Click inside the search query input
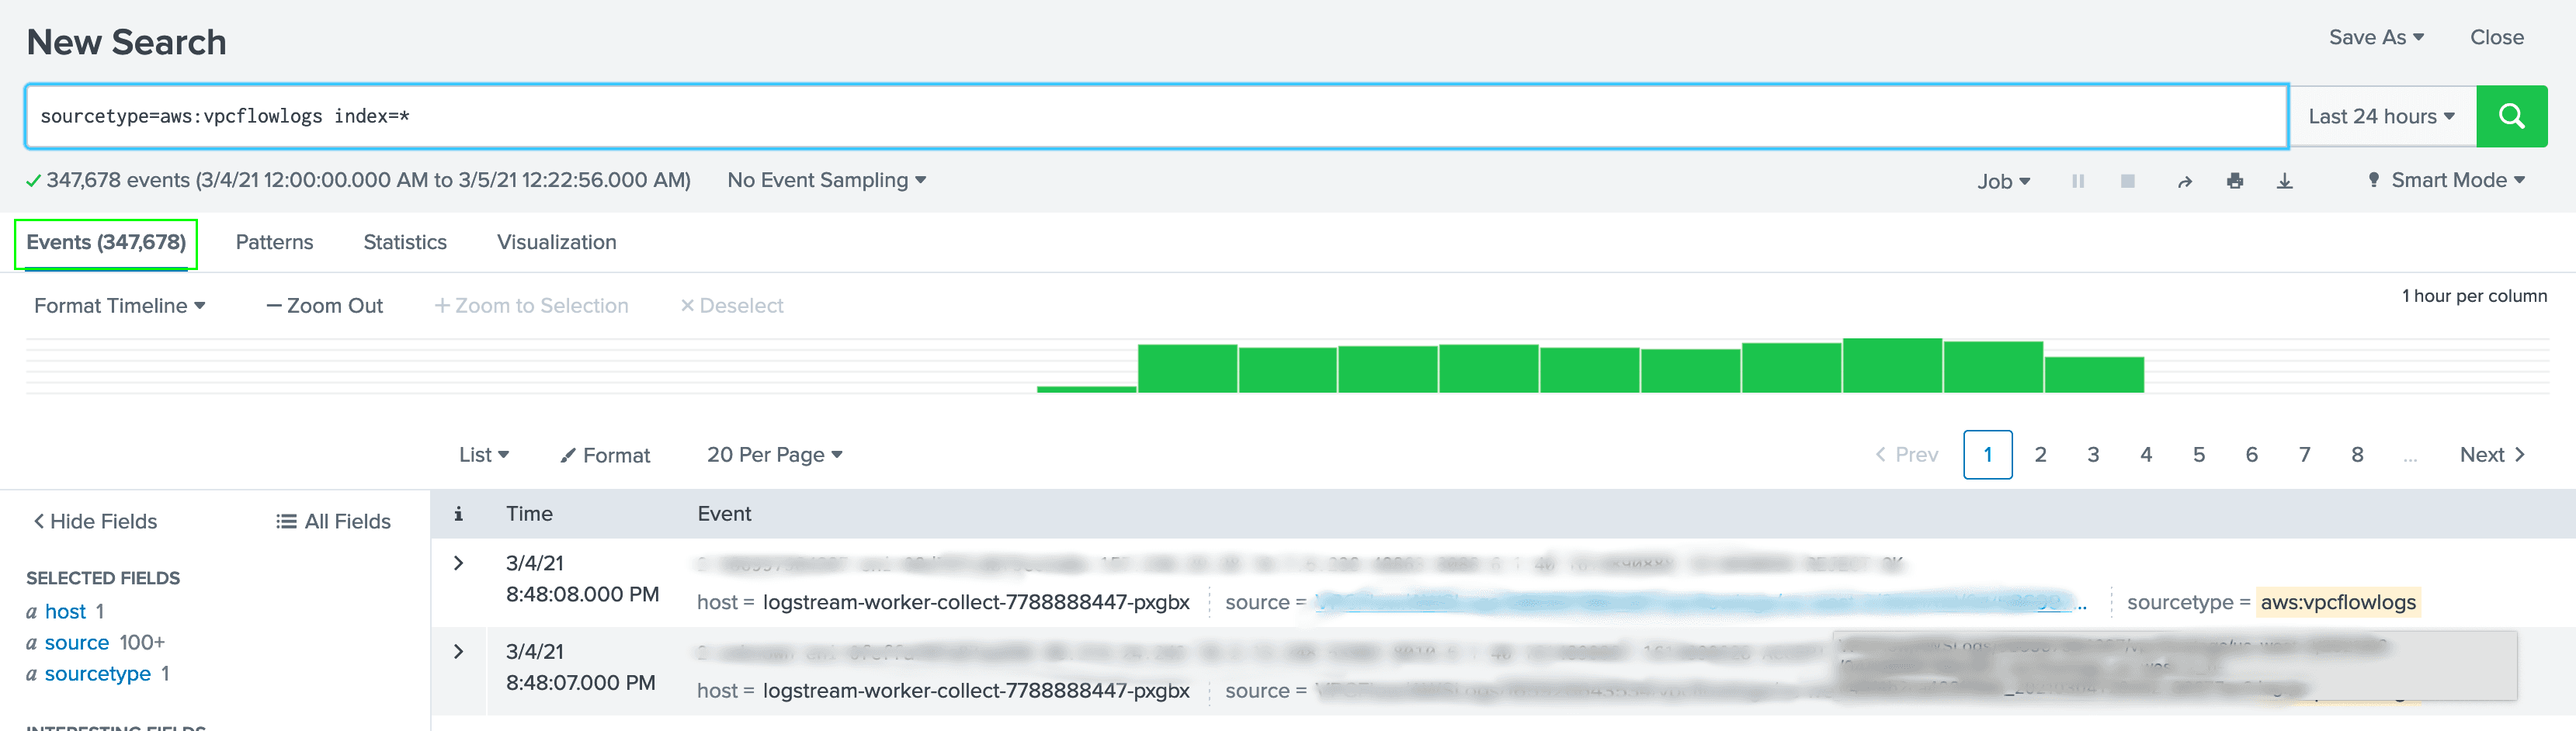The image size is (2576, 731). (1150, 116)
